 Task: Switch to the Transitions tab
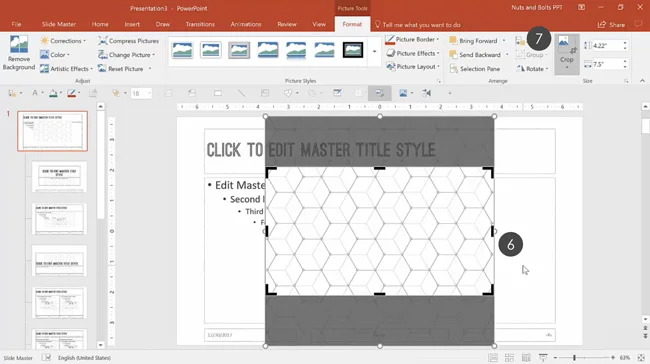(200, 24)
